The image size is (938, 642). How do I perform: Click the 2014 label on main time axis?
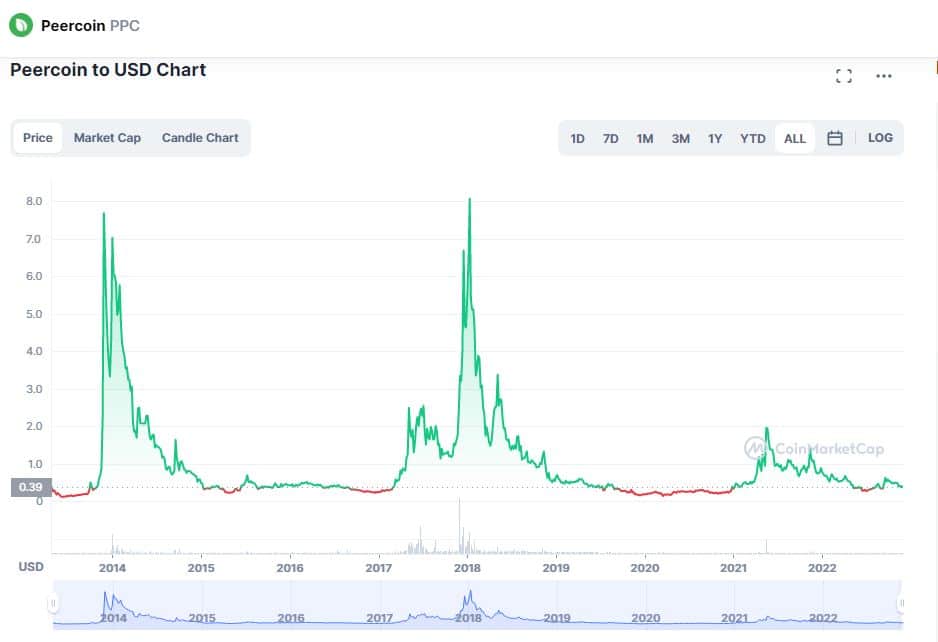click(112, 568)
